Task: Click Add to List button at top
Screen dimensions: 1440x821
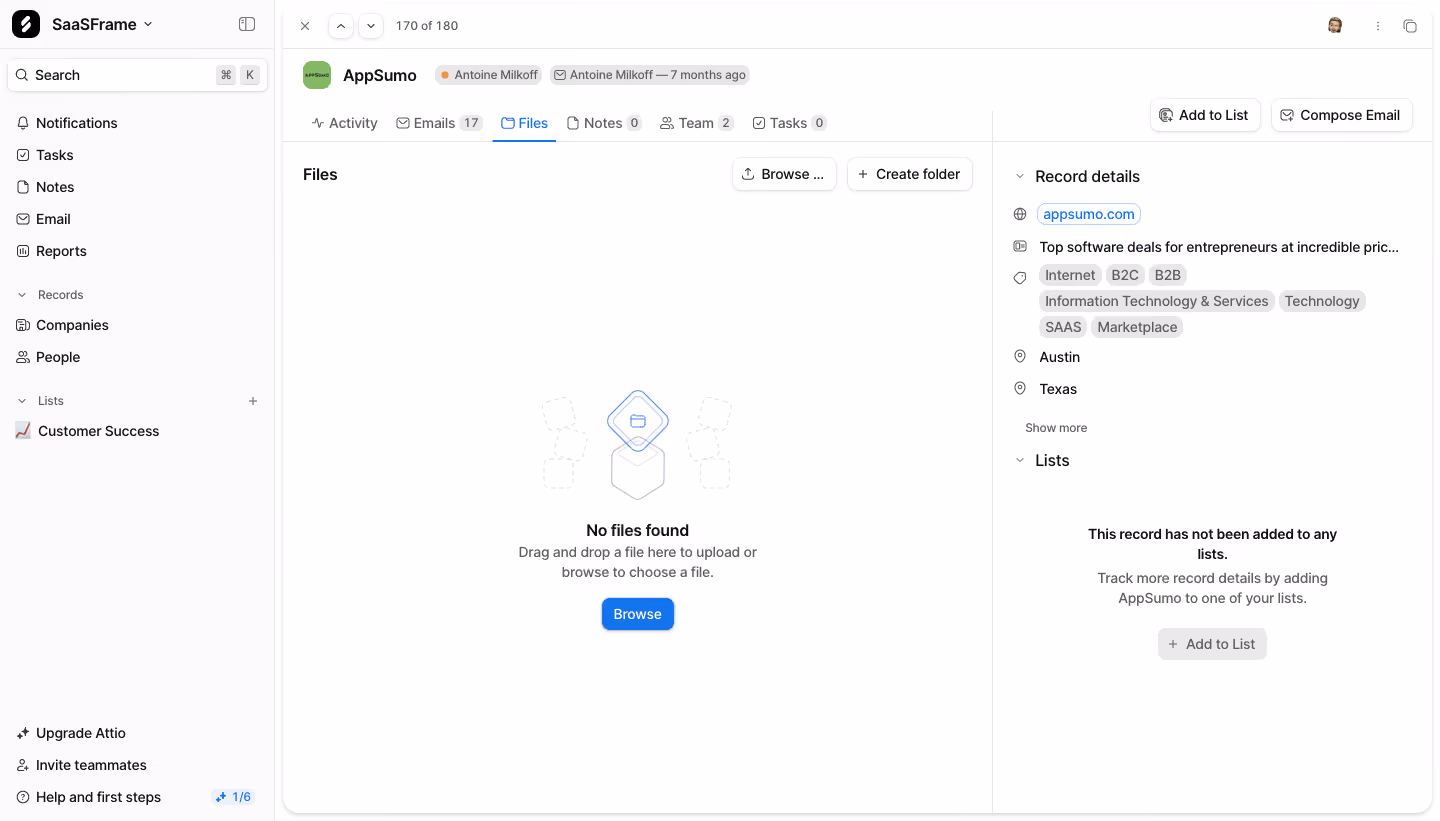Action: tap(1205, 115)
